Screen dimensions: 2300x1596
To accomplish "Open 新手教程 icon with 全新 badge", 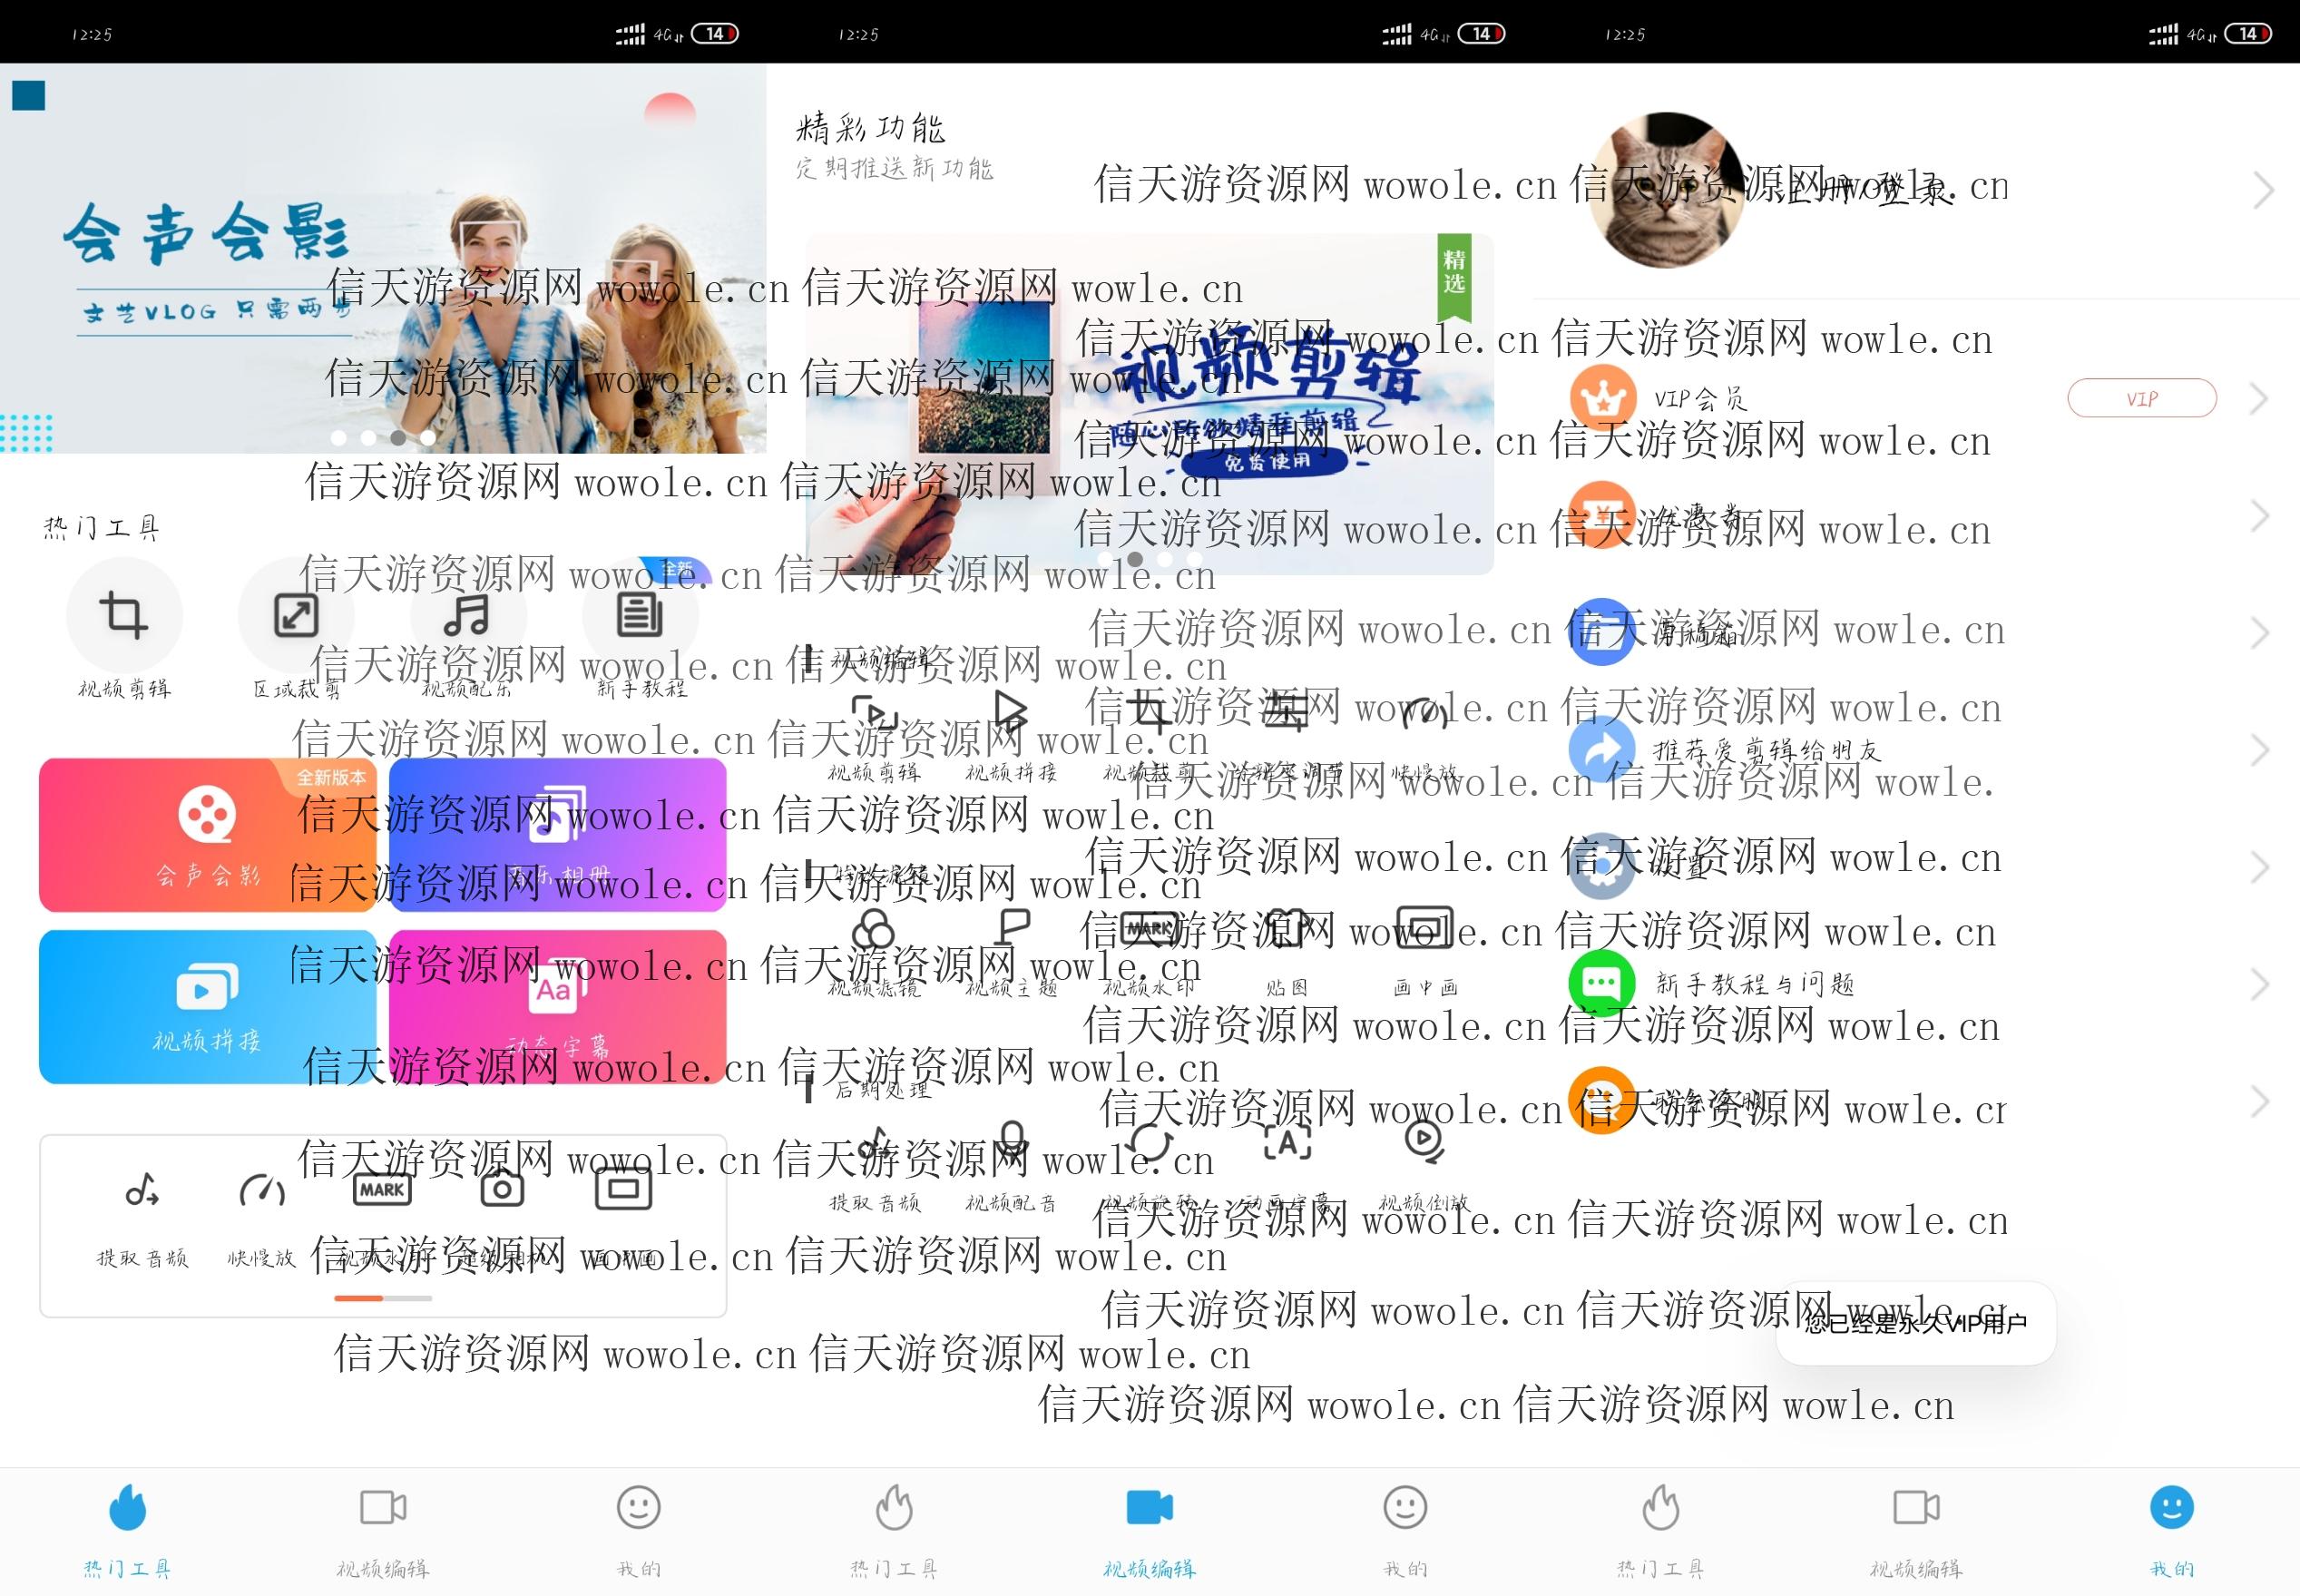I will click(x=640, y=614).
